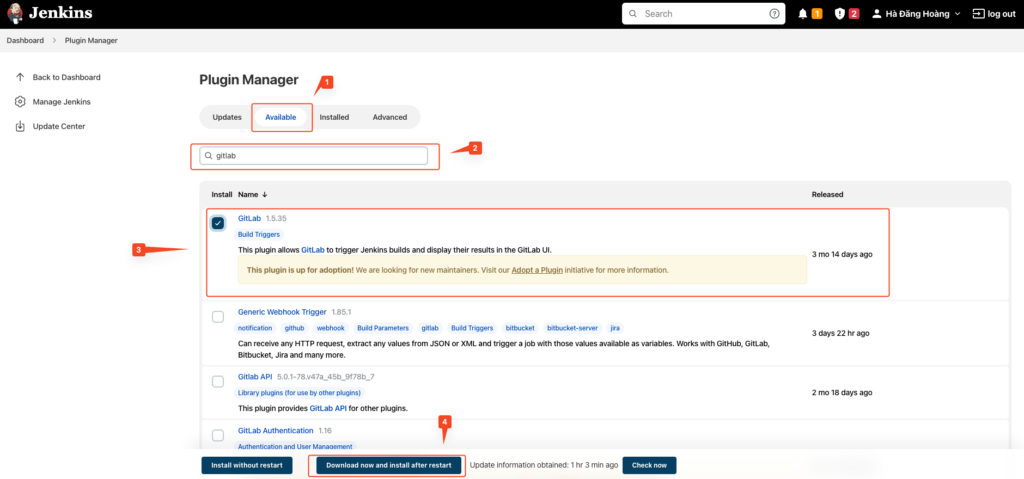Check the GitLab Authentication plugin checkbox
Screen dimensions: 1024x479
tap(218, 435)
